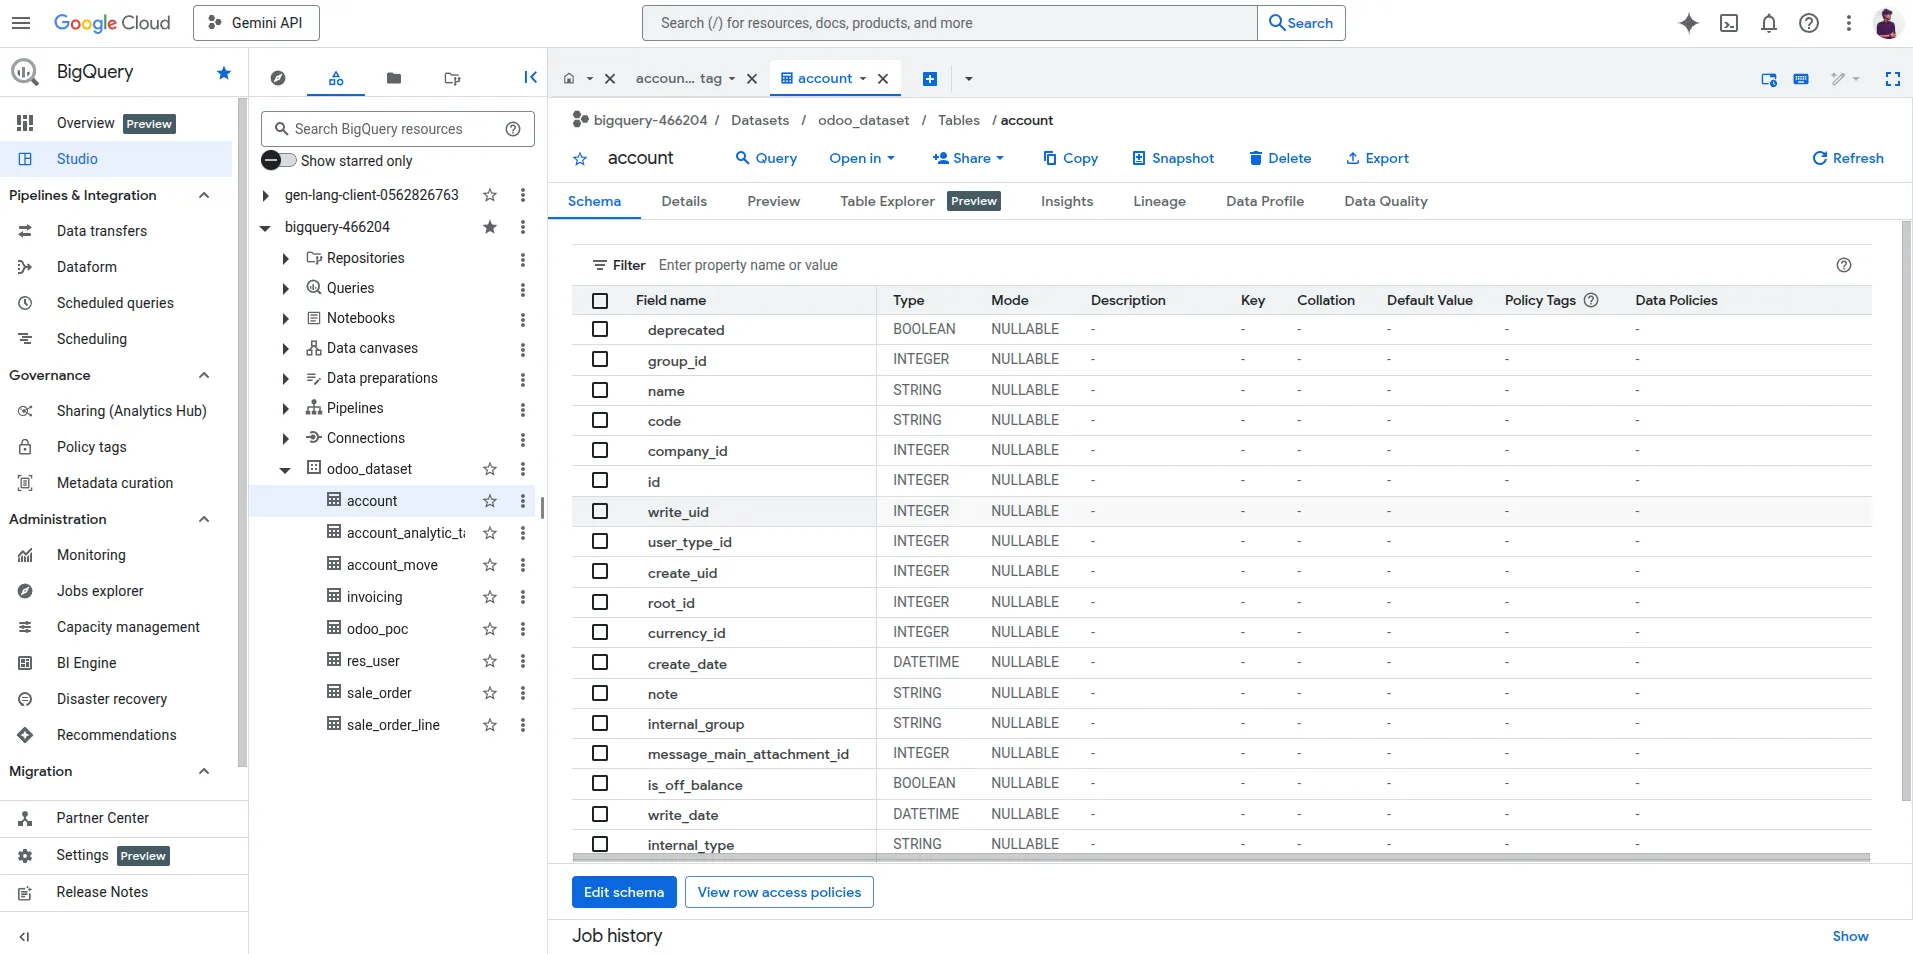Open the Lineage tab
Image resolution: width=1913 pixels, height=954 pixels.
coord(1159,201)
